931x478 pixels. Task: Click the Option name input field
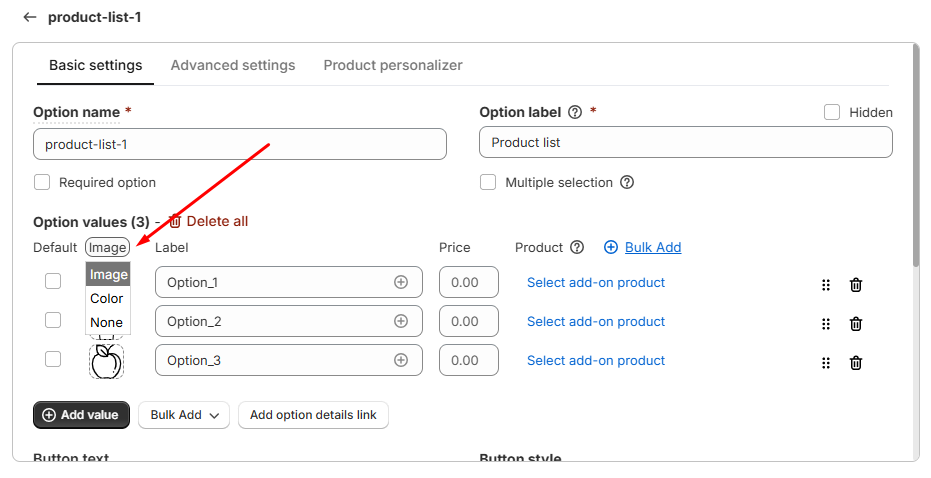240,144
